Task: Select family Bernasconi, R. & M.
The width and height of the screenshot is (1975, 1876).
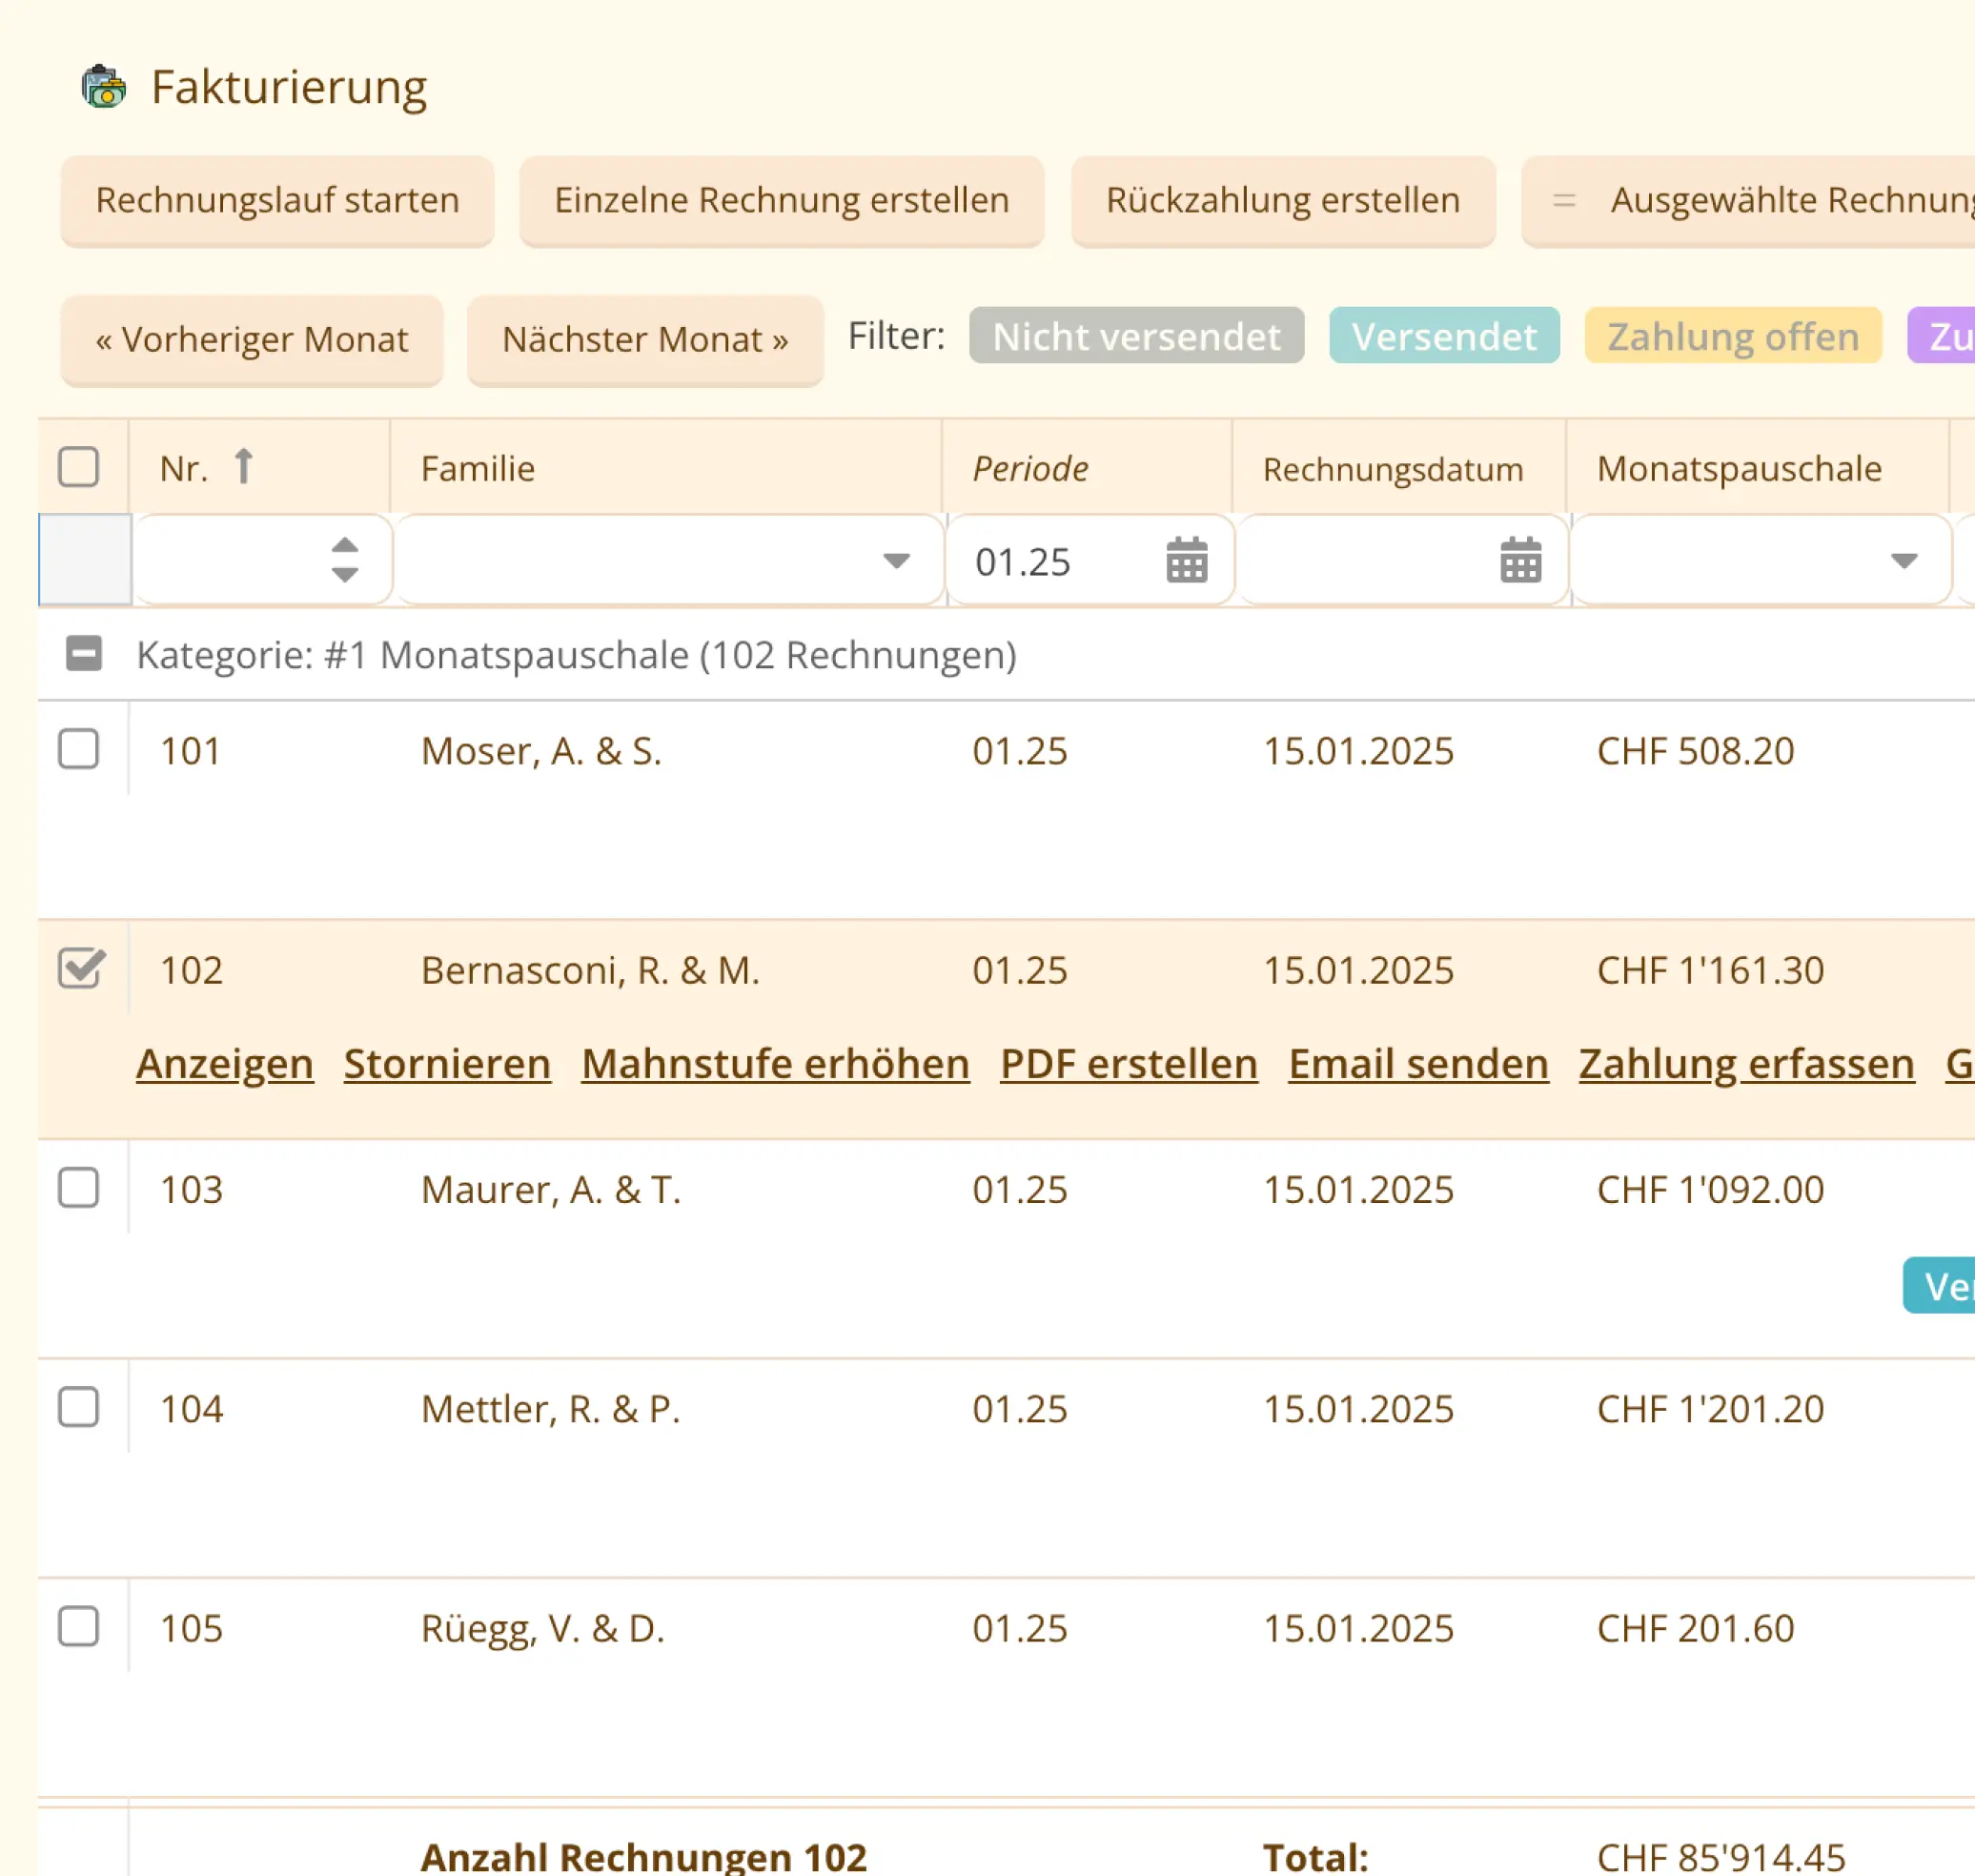Action: [590, 970]
